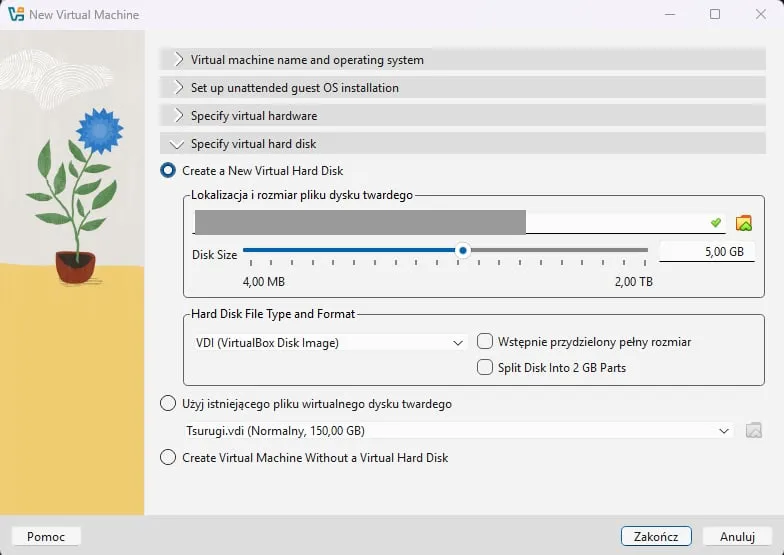This screenshot has height=555, width=784.
Task: Click the Disk Size slider handle
Action: tap(463, 250)
